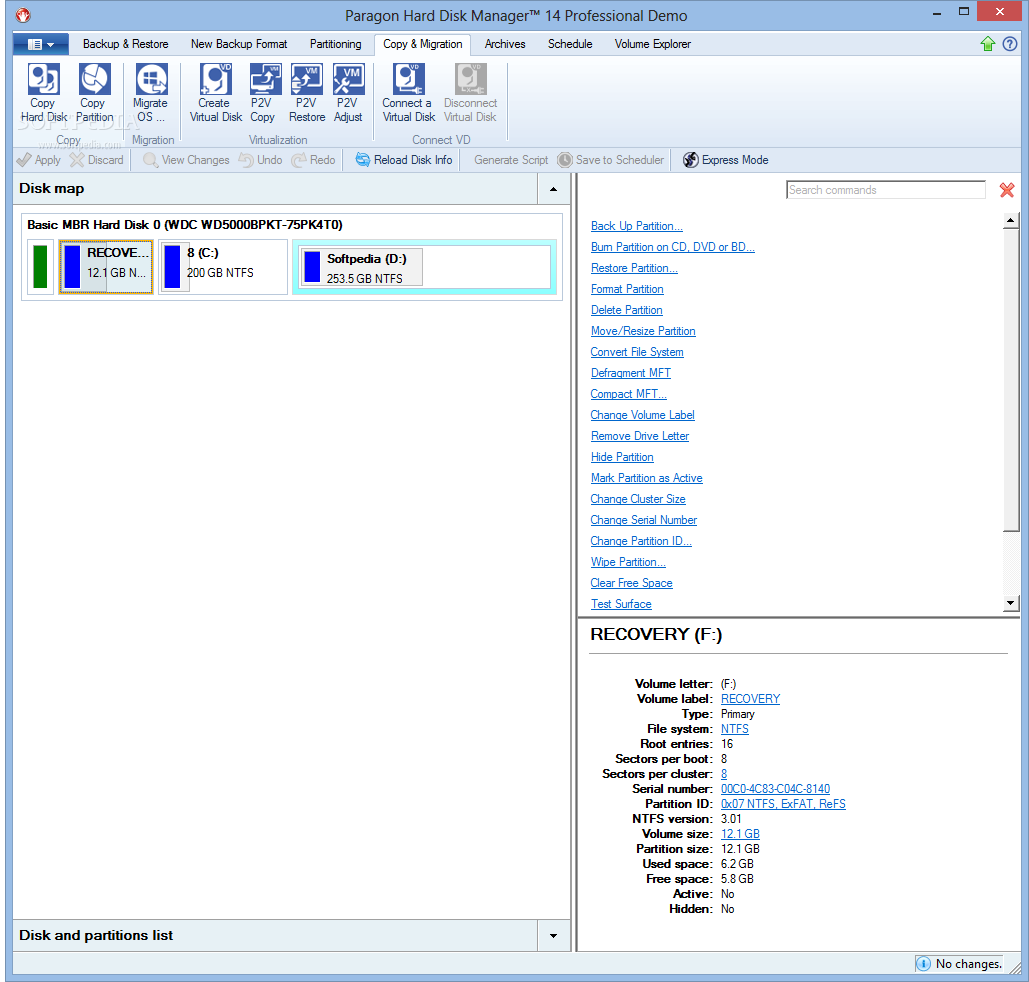Image resolution: width=1029 pixels, height=982 pixels.
Task: Click Change Volume Label link
Action: (642, 415)
